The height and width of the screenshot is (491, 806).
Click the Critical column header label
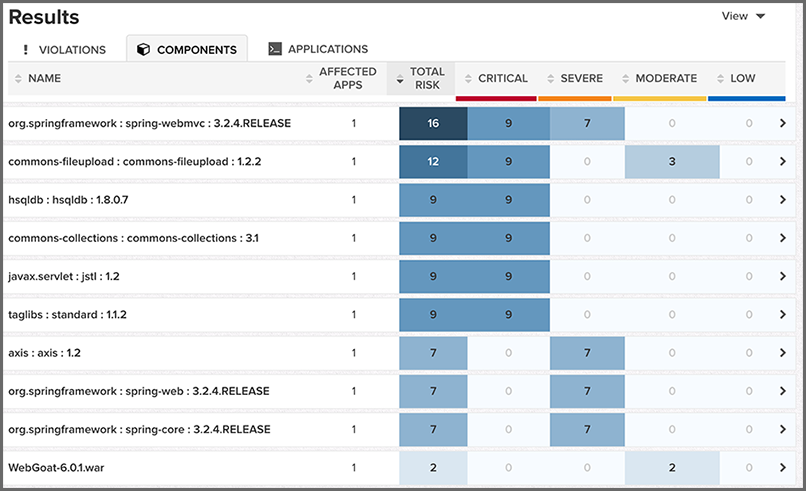(x=503, y=78)
